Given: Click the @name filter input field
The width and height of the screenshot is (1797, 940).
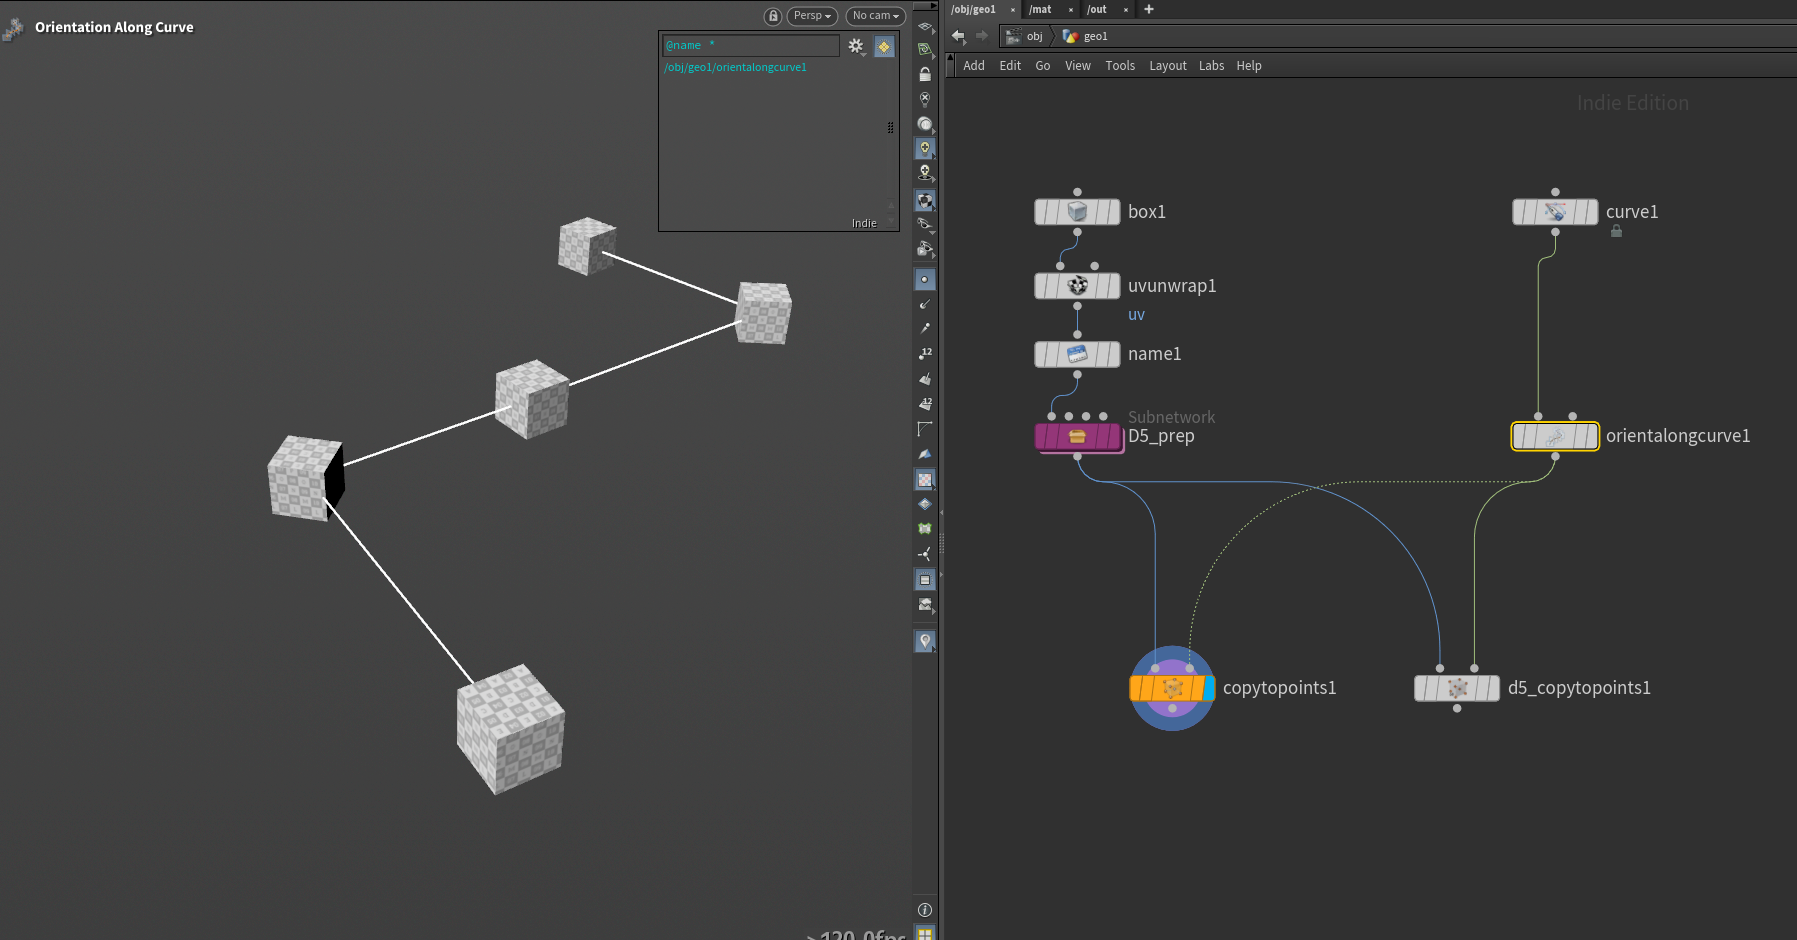Looking at the screenshot, I should [x=750, y=46].
